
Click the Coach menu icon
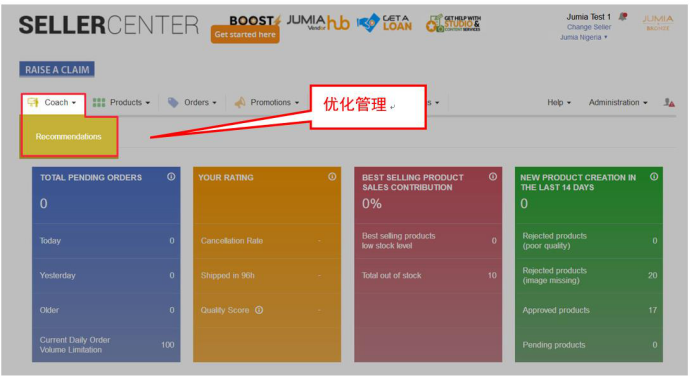(33, 103)
